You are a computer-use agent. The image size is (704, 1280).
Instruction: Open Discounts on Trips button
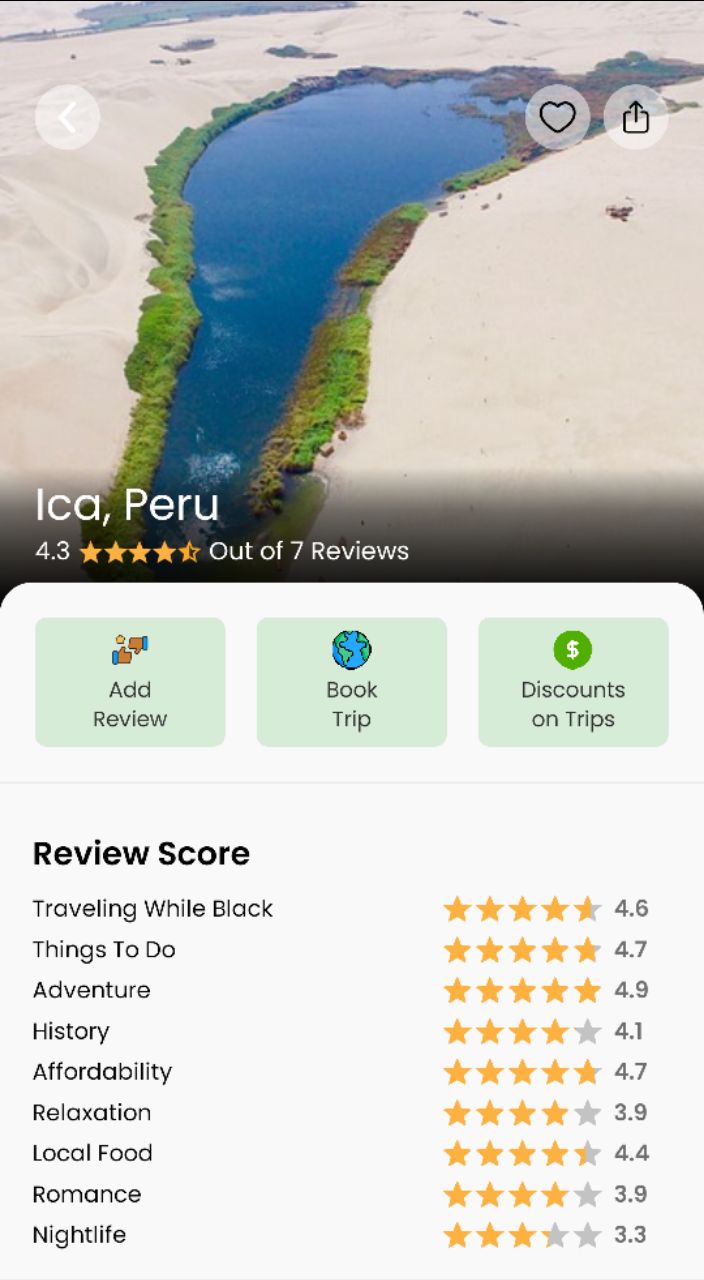[x=573, y=682]
